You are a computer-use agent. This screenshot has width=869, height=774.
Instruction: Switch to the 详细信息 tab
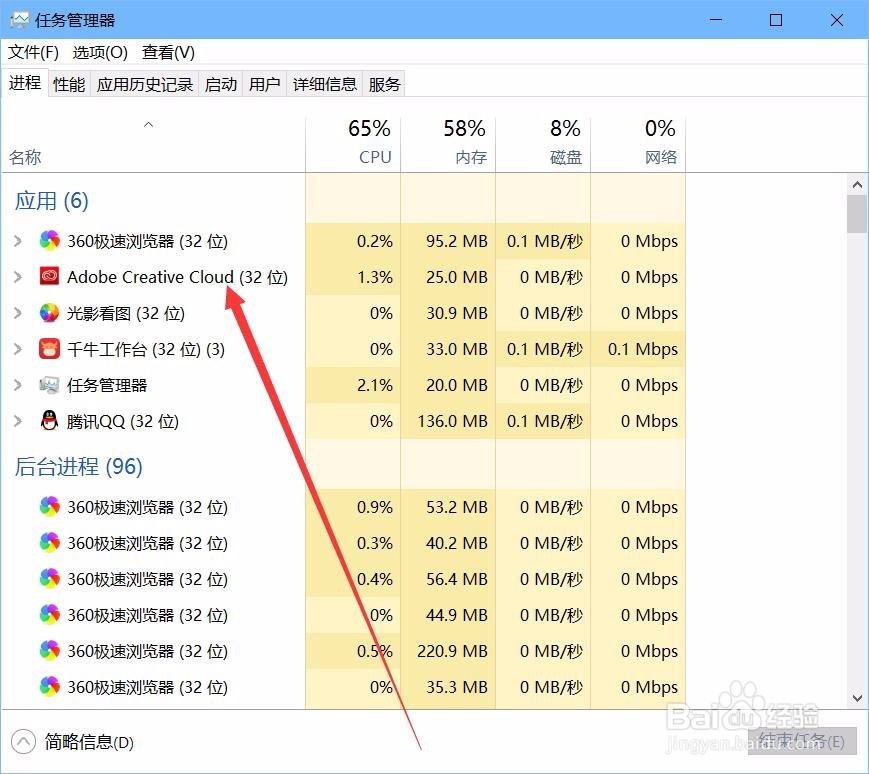click(325, 84)
